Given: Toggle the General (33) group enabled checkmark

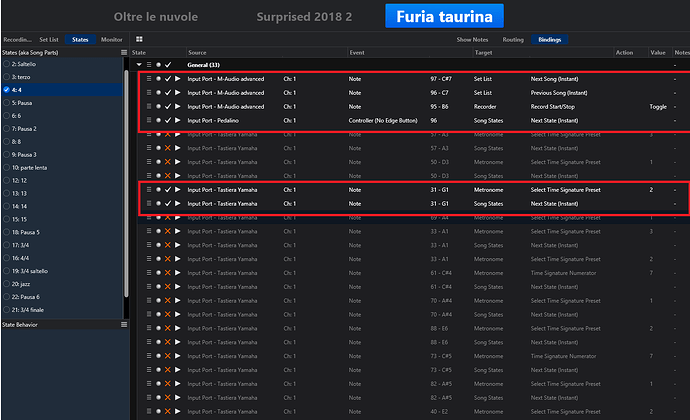Looking at the screenshot, I should [x=168, y=65].
